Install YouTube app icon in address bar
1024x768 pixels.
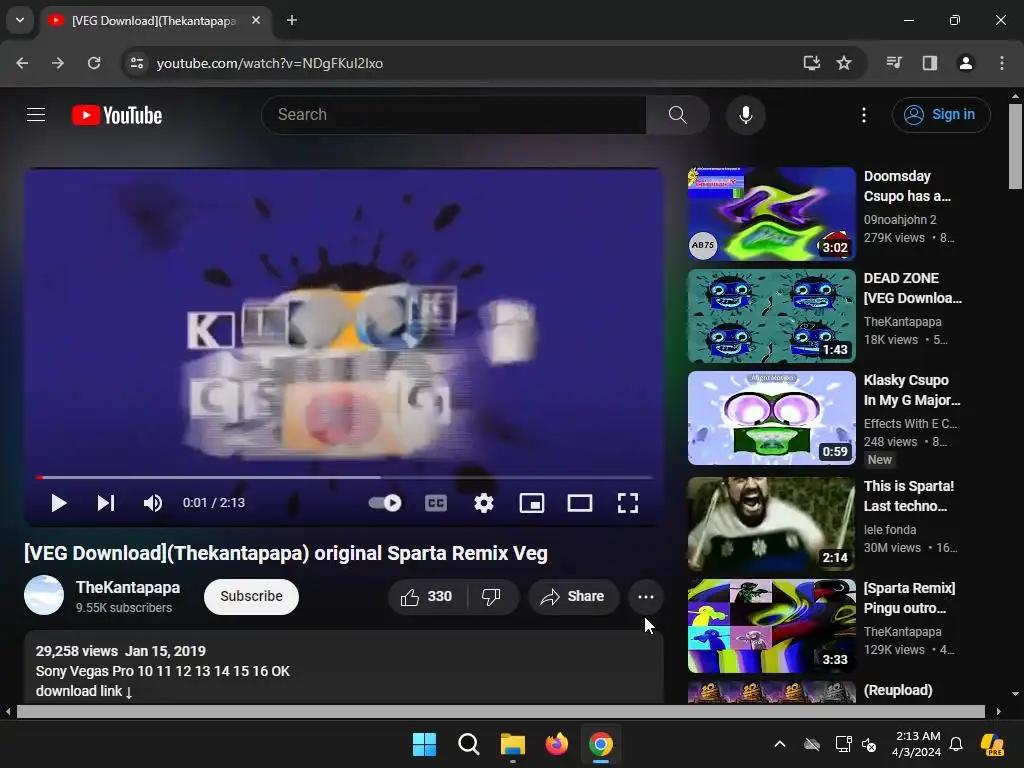[x=812, y=63]
